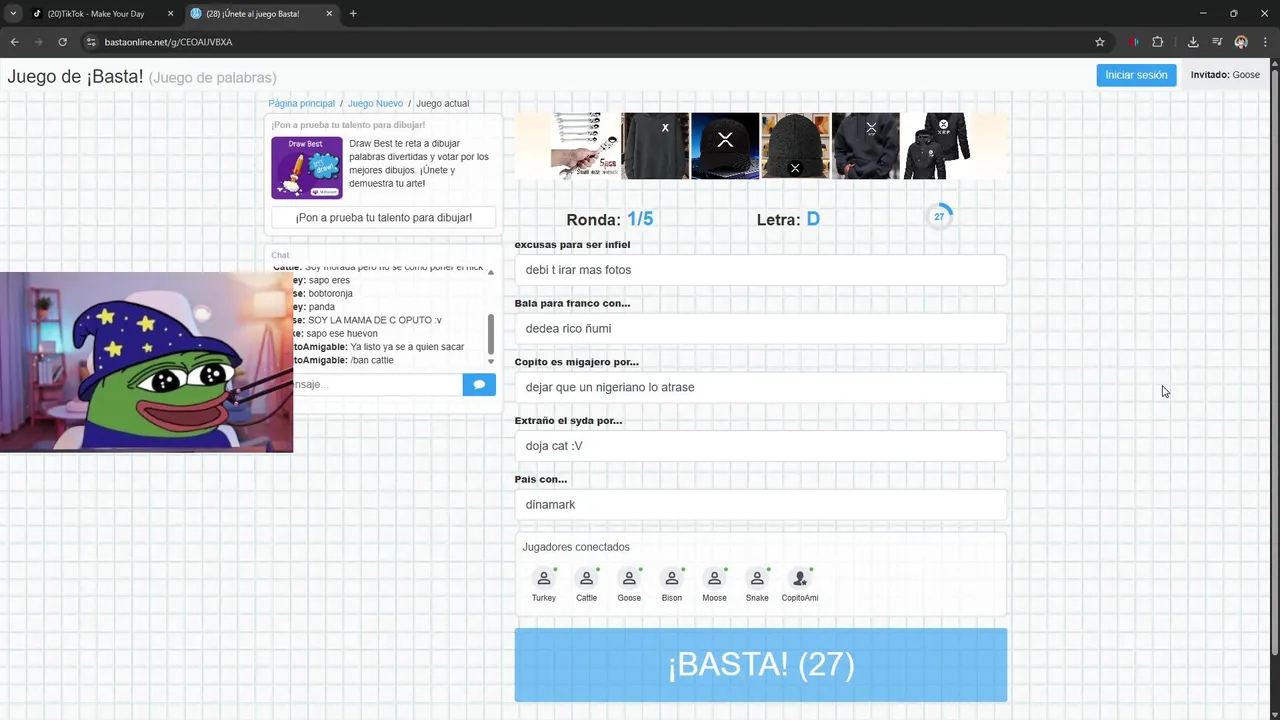1280x720 pixels.
Task: Click the Goose player avatar
Action: click(x=629, y=579)
